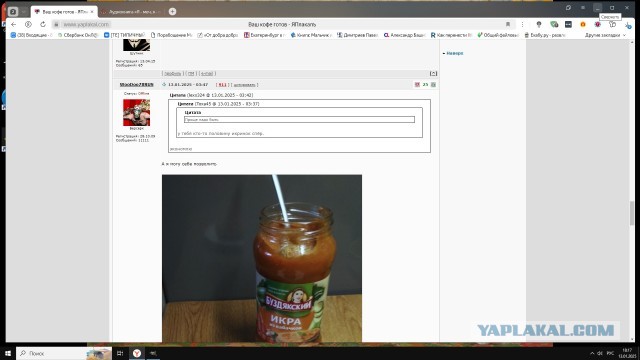This screenshot has width=640, height=360.
Task: Open the three-dot page menu in address bar
Action: click(522, 24)
